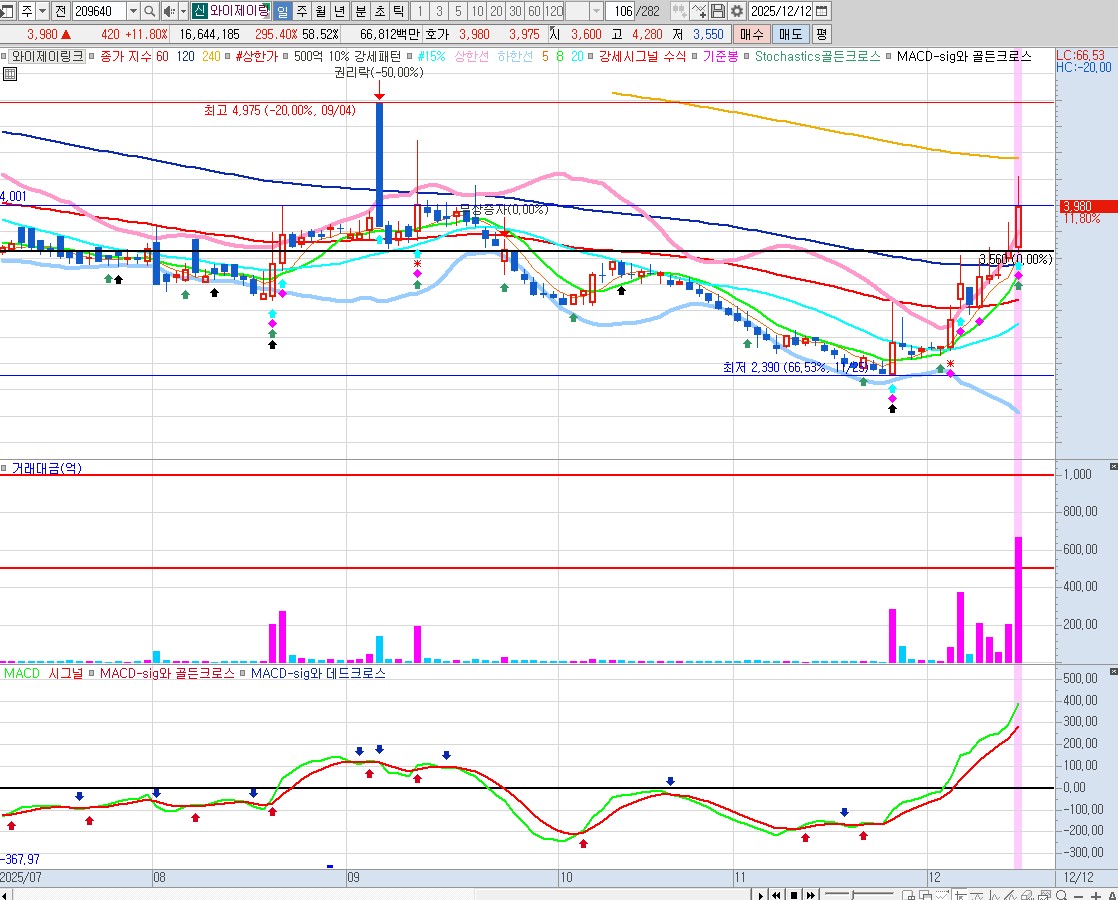1118x900 pixels.
Task: Choose the 120 interval button
Action: (x=554, y=11)
